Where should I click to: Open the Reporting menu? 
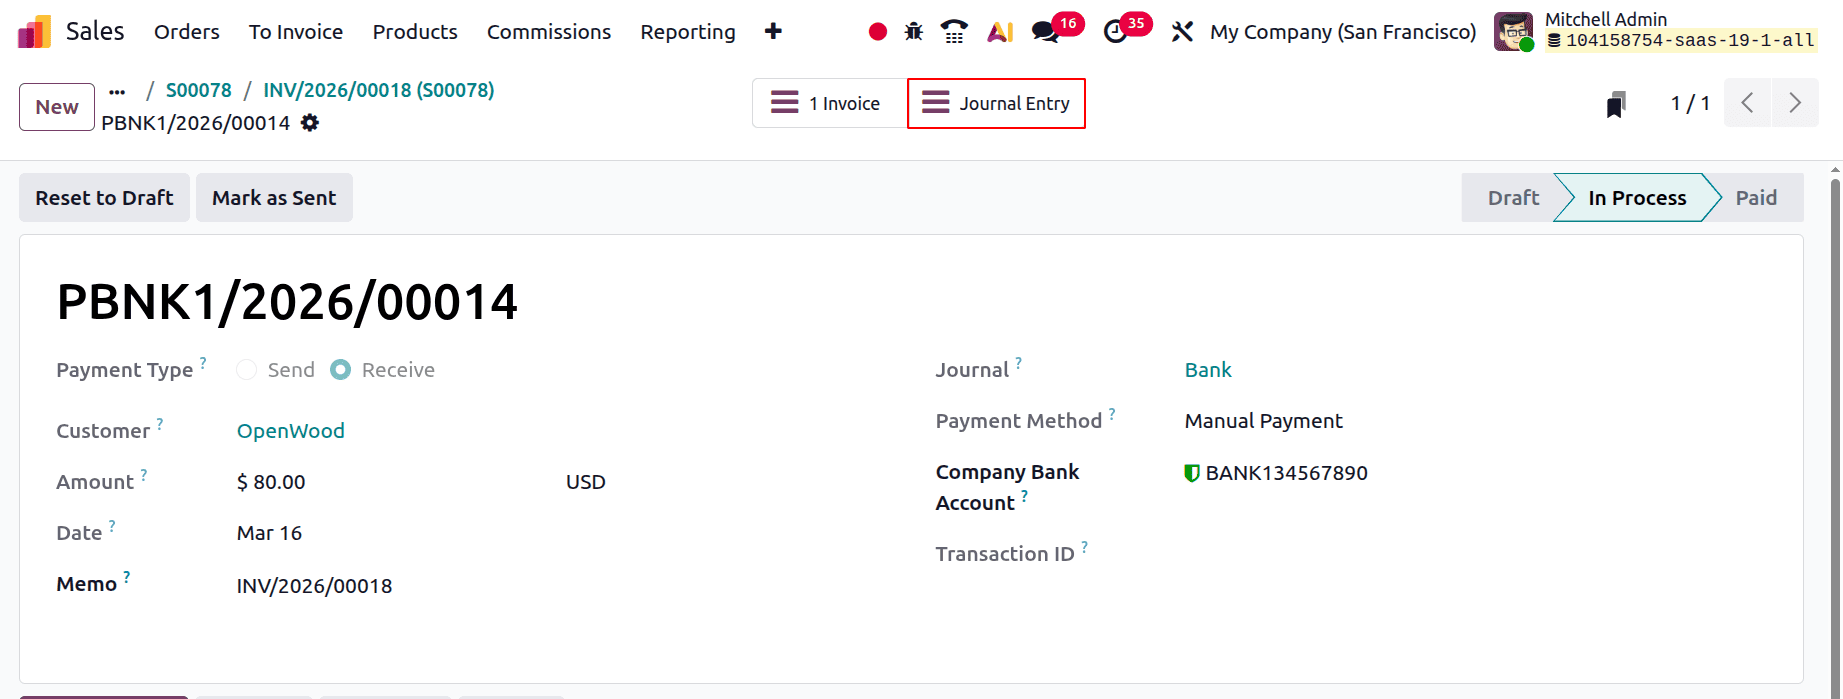click(688, 32)
